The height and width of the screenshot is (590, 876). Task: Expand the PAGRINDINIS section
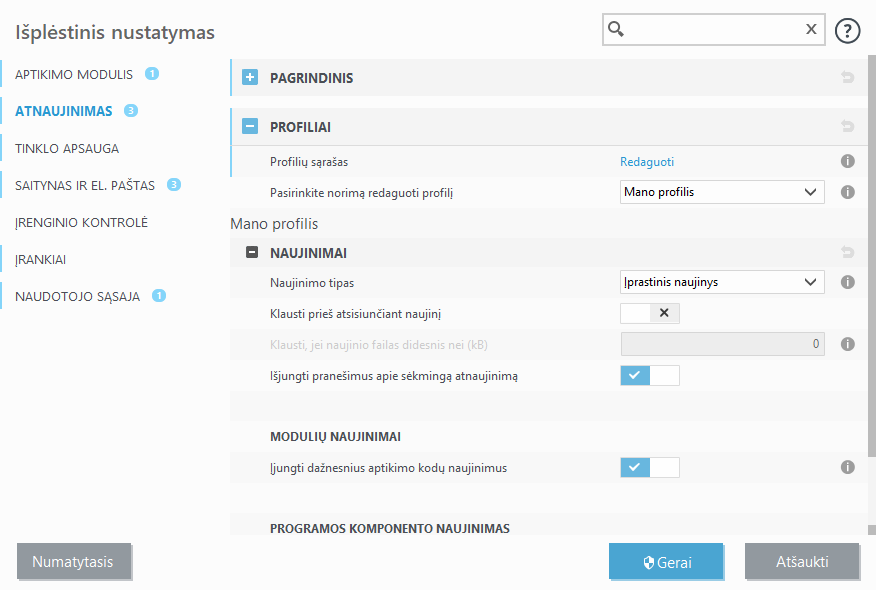[x=250, y=77]
